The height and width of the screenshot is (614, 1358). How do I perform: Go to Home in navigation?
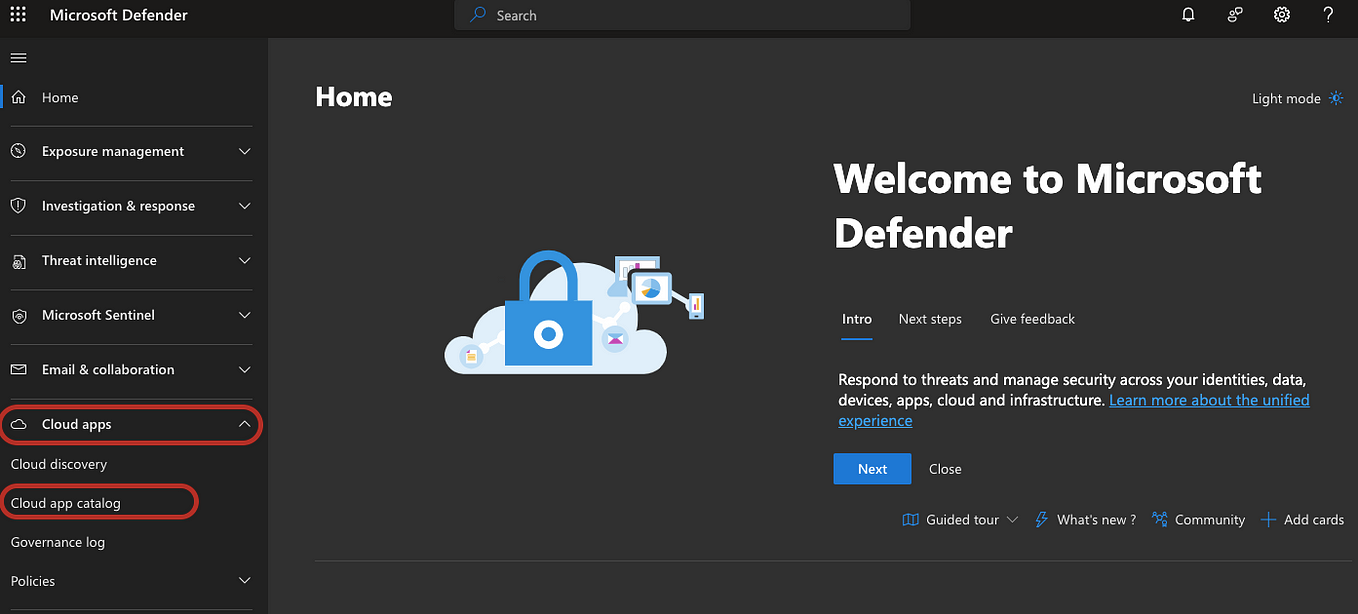[60, 97]
